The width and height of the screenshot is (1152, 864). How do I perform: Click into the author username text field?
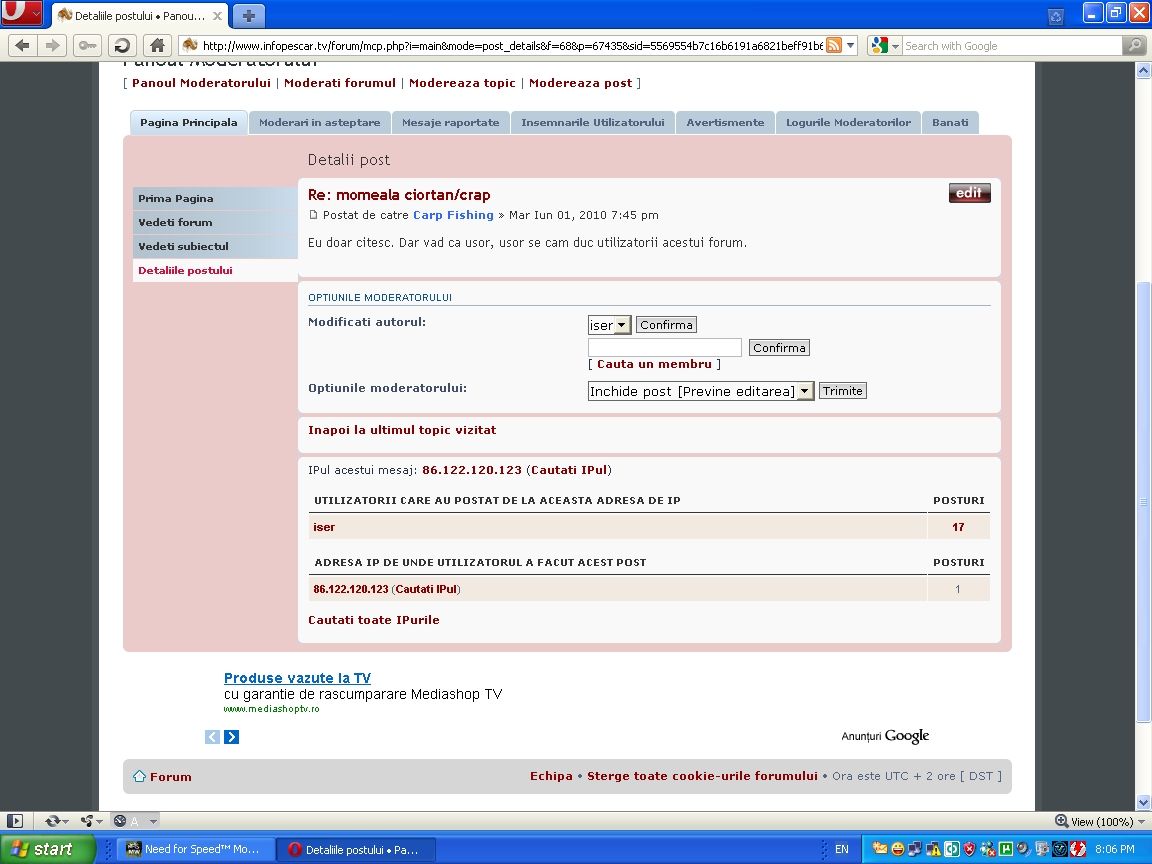665,348
